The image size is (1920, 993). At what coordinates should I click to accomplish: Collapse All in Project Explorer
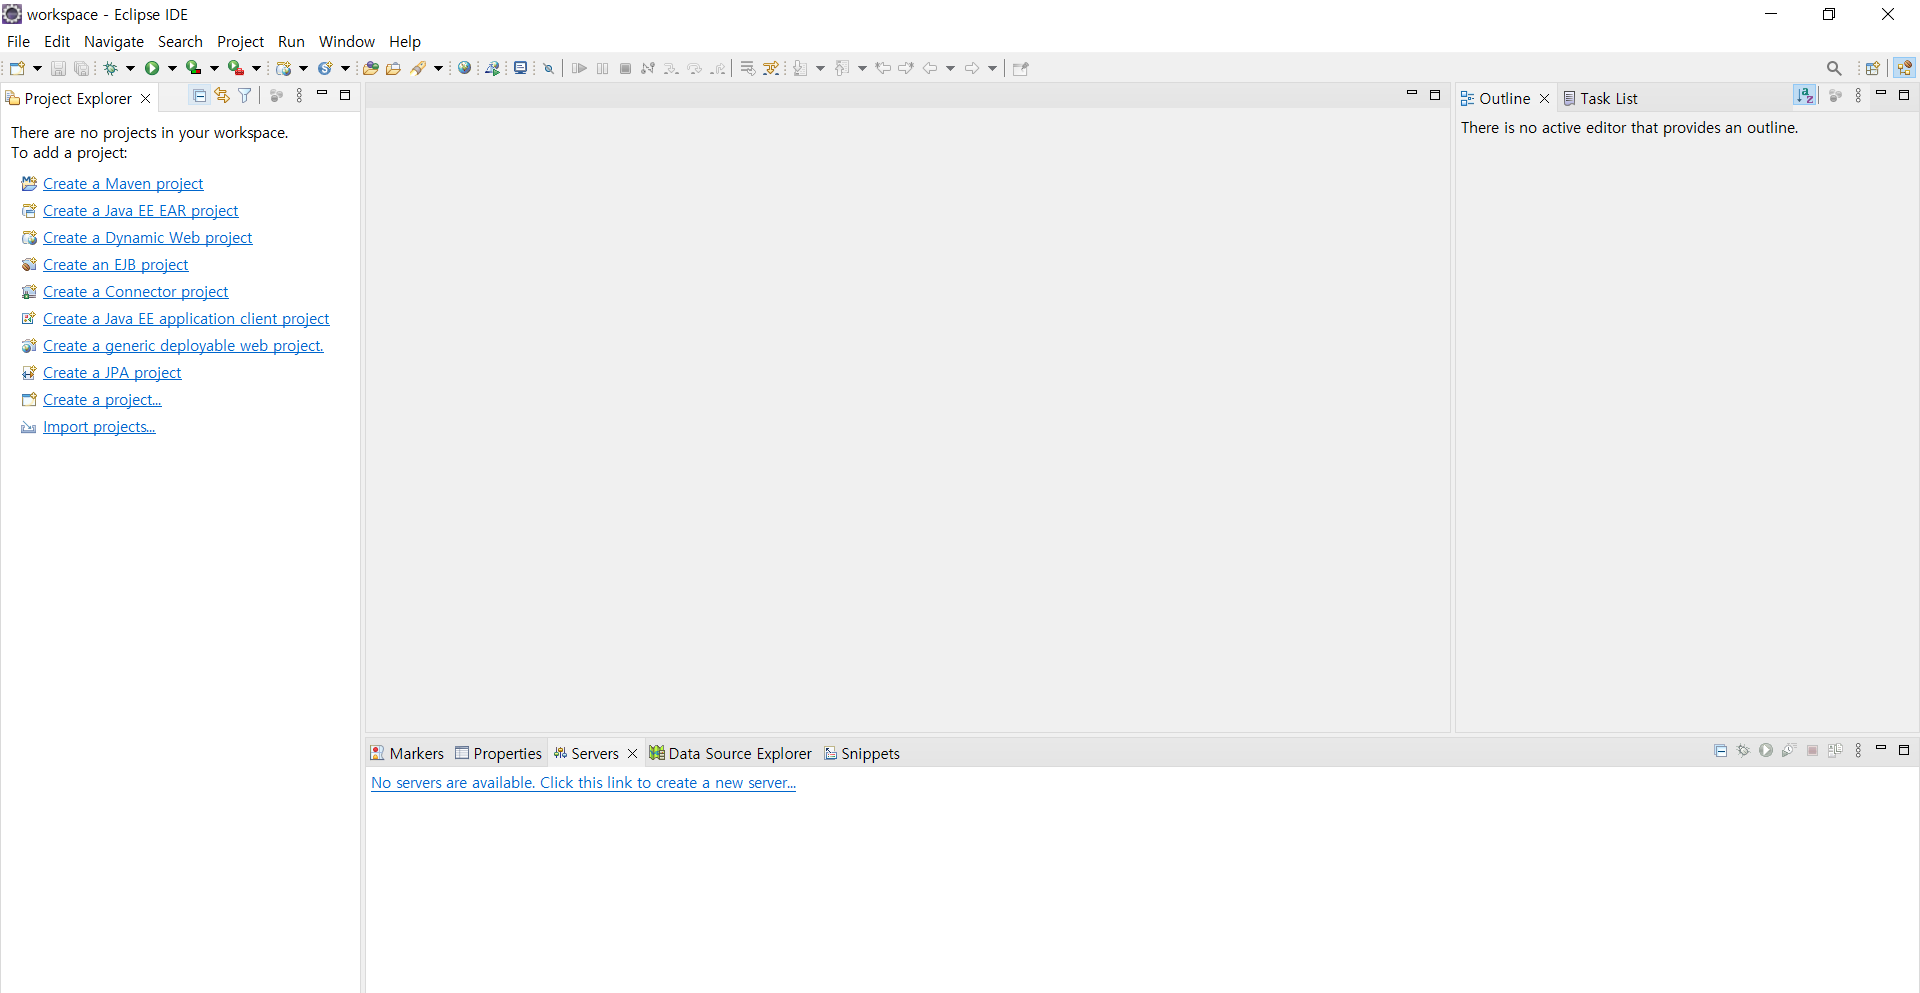(x=199, y=95)
